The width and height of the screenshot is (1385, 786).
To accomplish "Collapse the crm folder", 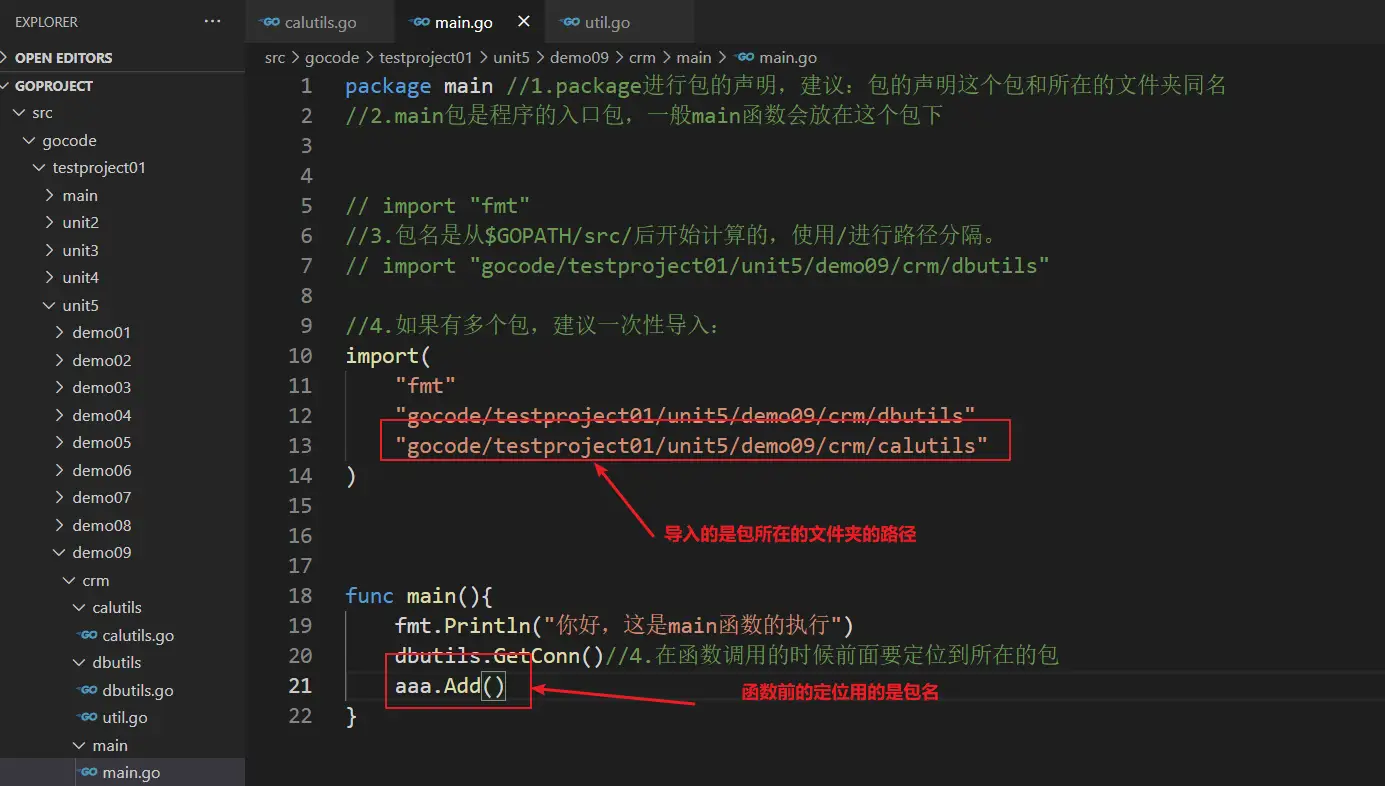I will pos(95,580).
